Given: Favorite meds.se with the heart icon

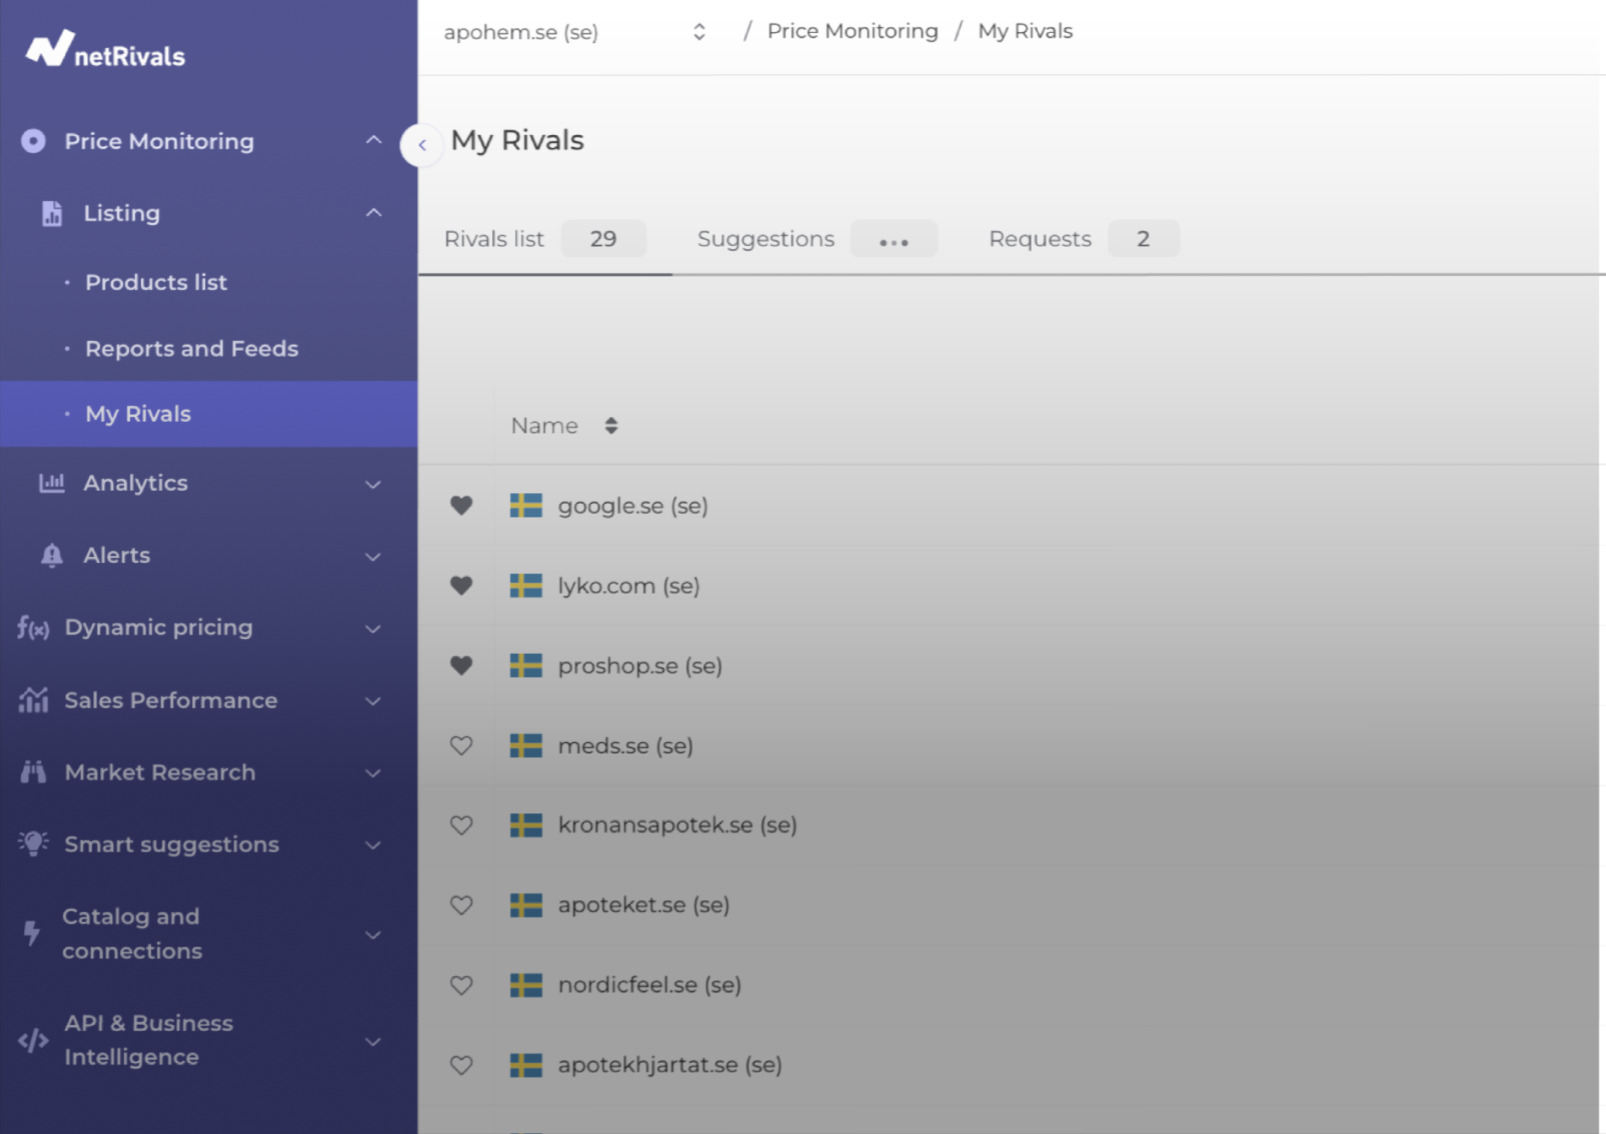Looking at the screenshot, I should pos(461,746).
